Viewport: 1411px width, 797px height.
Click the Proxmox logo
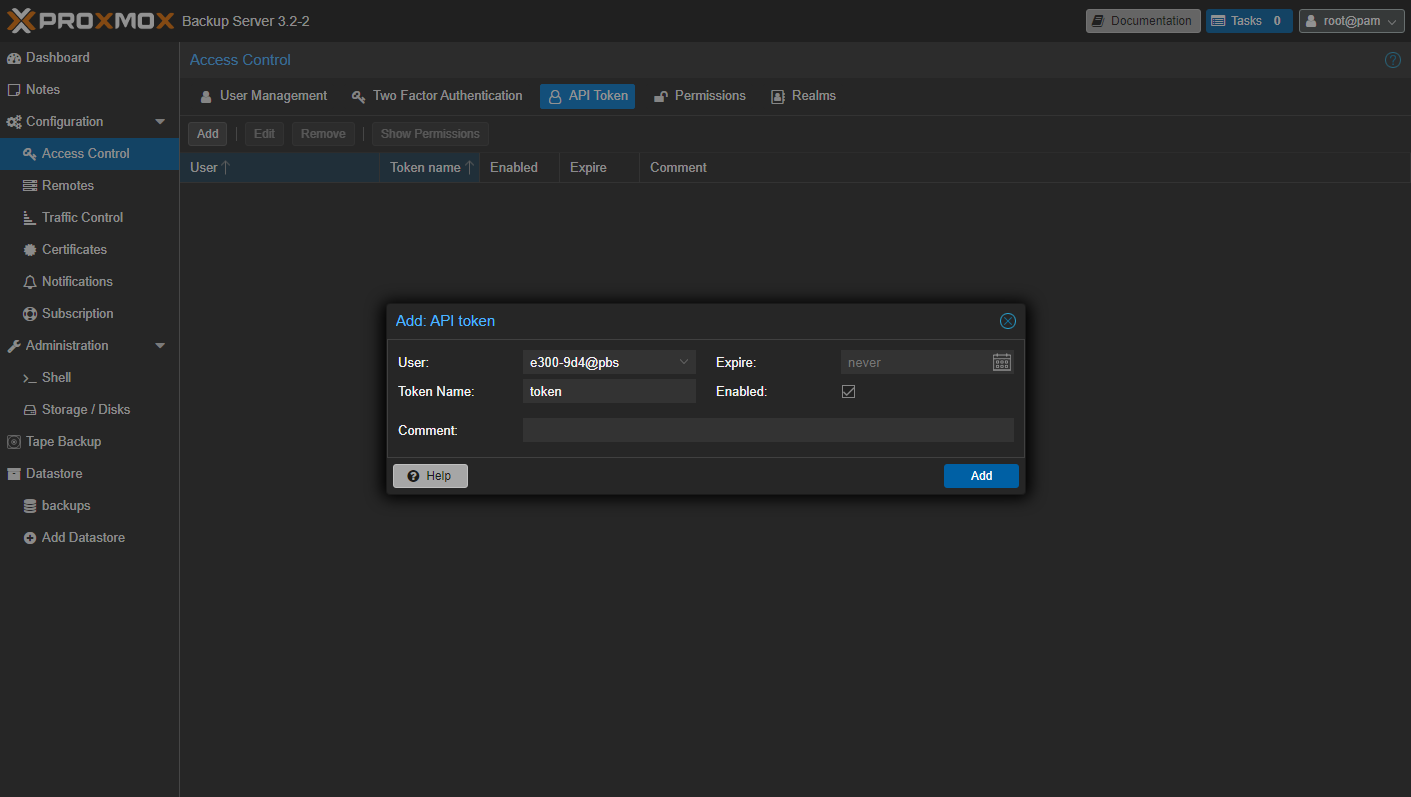pos(91,20)
